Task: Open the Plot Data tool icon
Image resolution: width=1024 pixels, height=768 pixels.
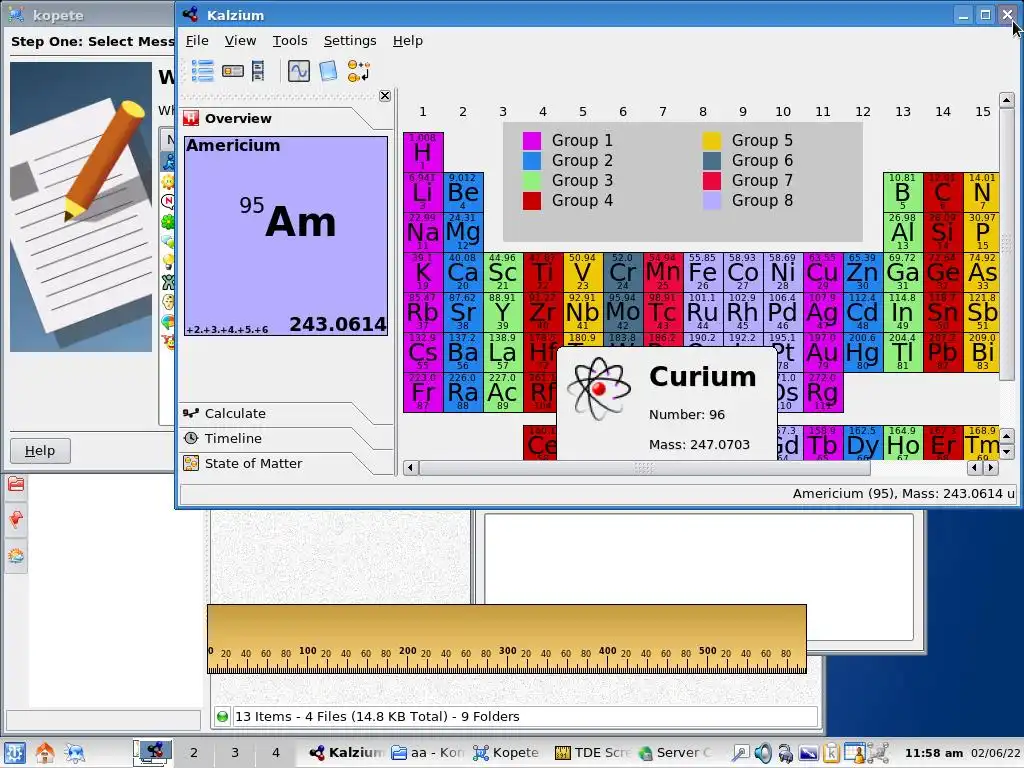Action: (x=298, y=71)
